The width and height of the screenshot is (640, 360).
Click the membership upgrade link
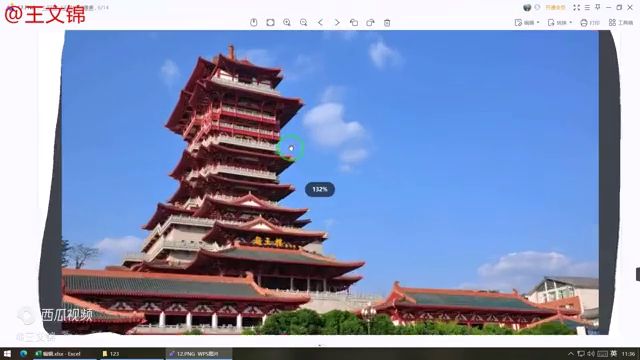click(x=556, y=7)
